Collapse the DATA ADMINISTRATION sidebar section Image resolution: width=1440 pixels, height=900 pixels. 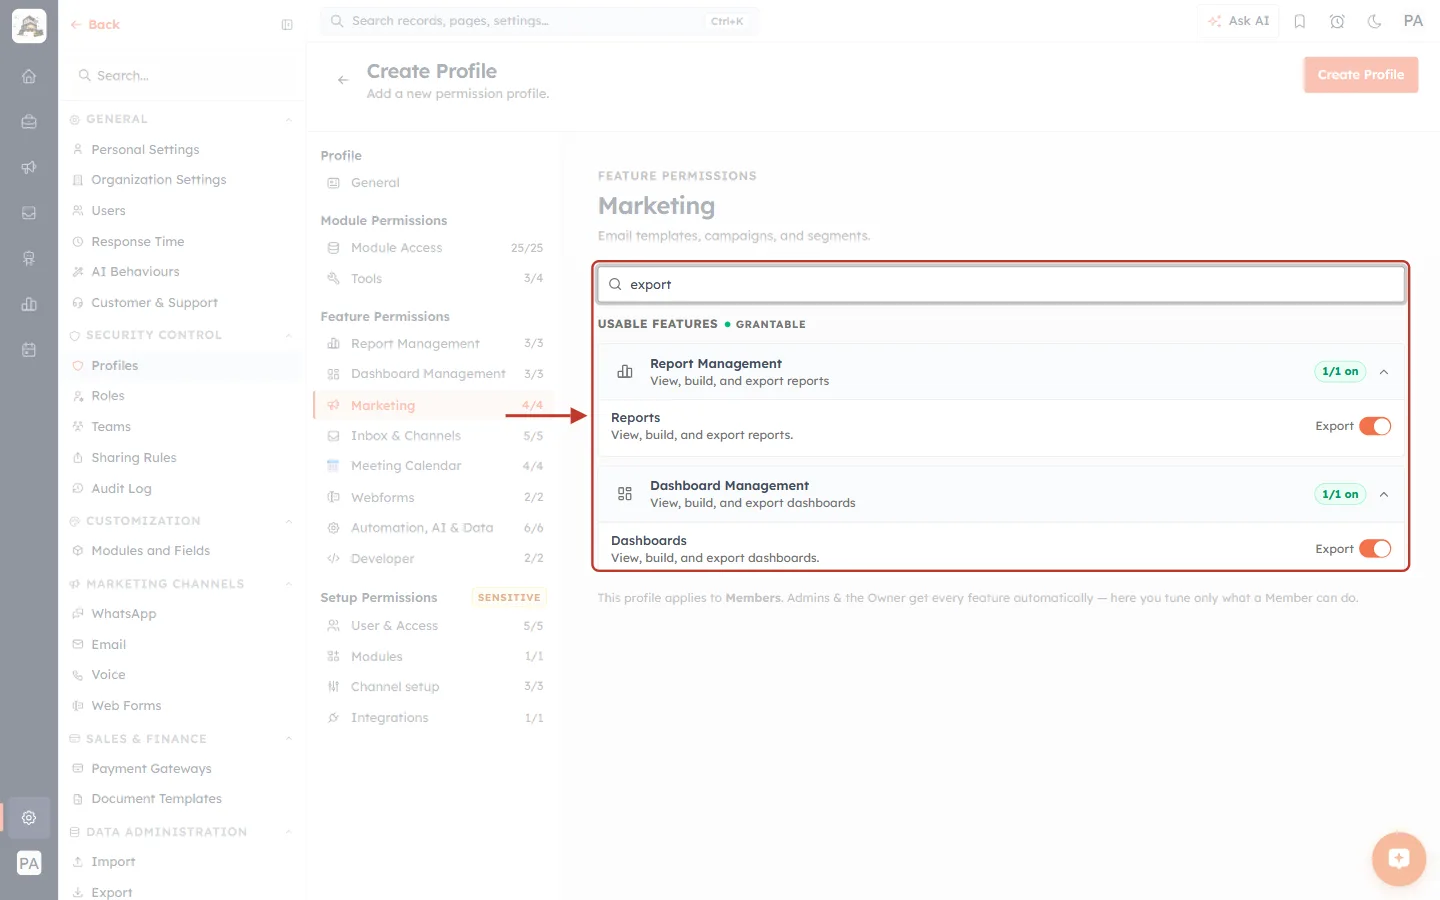pyautogui.click(x=289, y=832)
